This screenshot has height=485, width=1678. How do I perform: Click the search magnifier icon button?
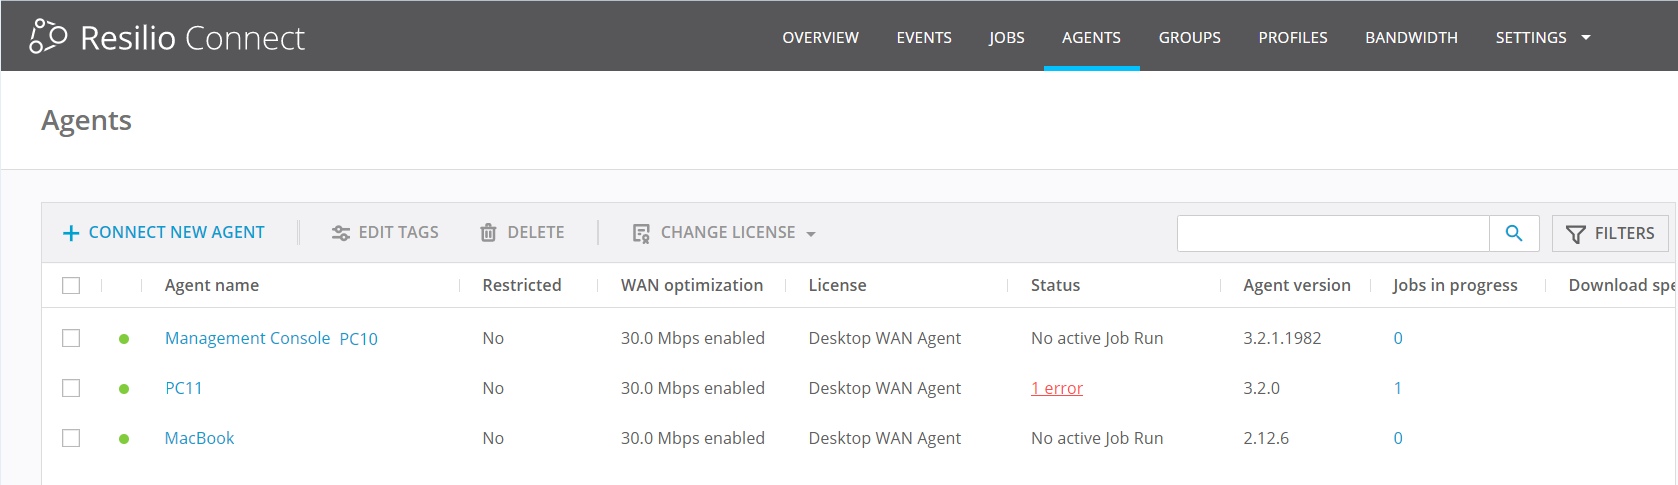point(1514,233)
